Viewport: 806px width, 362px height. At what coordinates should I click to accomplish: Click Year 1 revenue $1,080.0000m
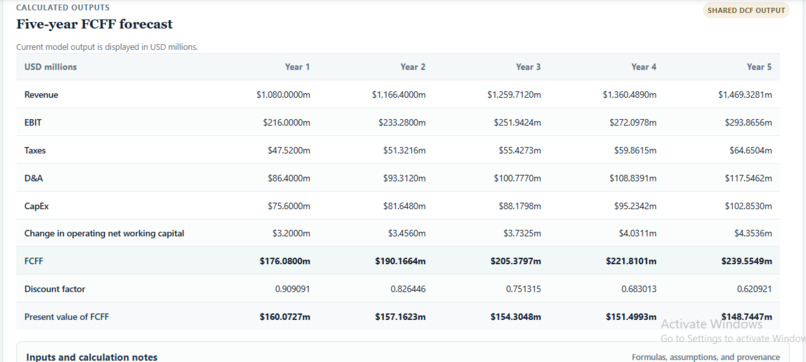point(283,95)
